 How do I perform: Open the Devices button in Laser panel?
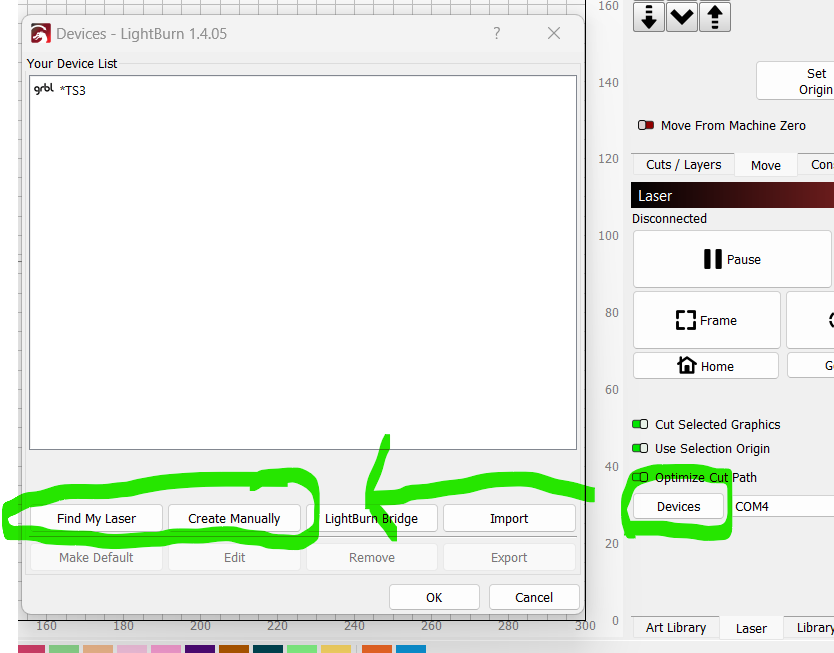tap(678, 506)
